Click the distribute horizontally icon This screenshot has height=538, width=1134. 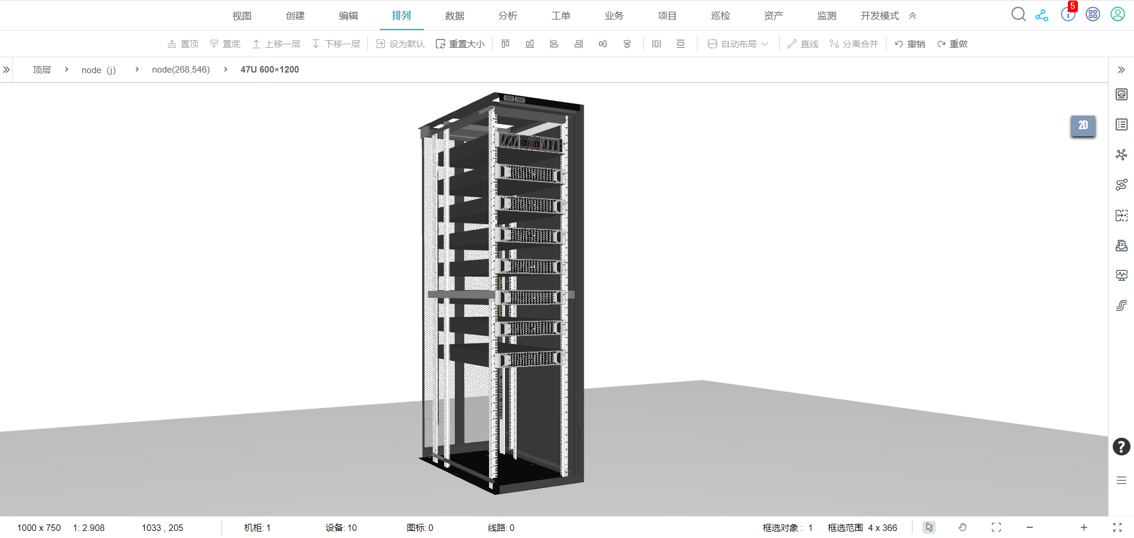tap(656, 44)
